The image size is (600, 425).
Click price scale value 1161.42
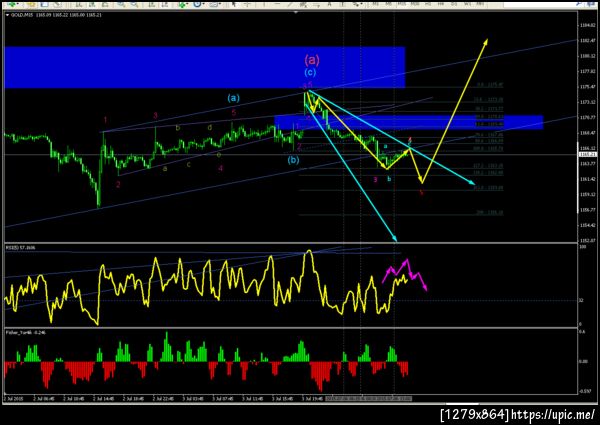[x=587, y=179]
